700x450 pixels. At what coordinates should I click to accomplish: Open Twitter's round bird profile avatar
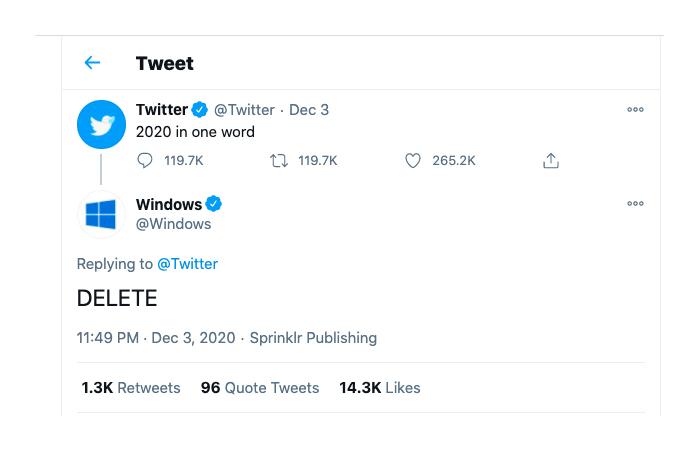click(x=101, y=125)
